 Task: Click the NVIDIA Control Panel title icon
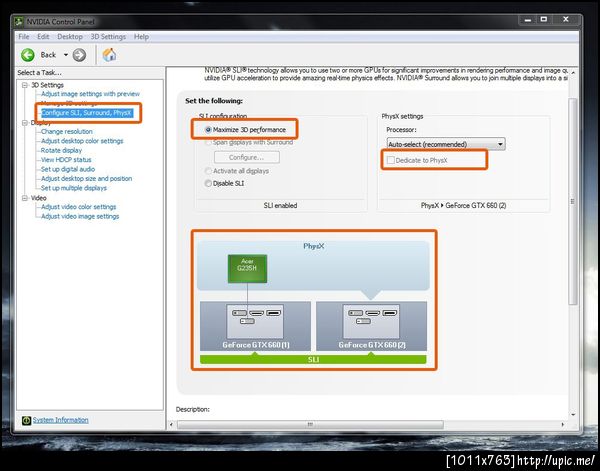pyautogui.click(x=19, y=22)
